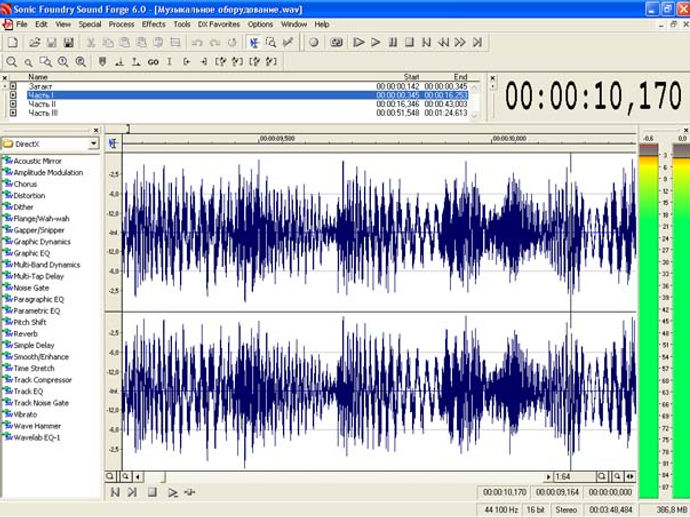Select Acoustic Mirror in the plug-in list
690x518 pixels.
[x=37, y=161]
